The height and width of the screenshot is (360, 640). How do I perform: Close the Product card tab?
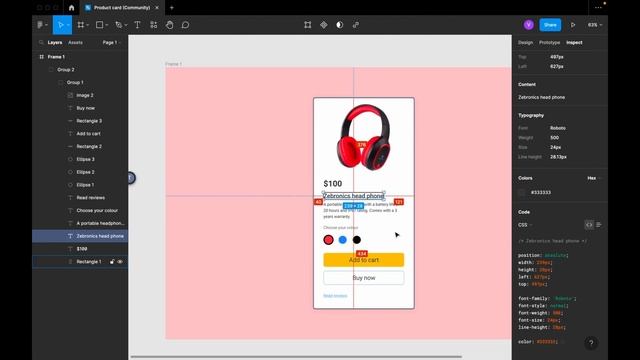tap(157, 8)
